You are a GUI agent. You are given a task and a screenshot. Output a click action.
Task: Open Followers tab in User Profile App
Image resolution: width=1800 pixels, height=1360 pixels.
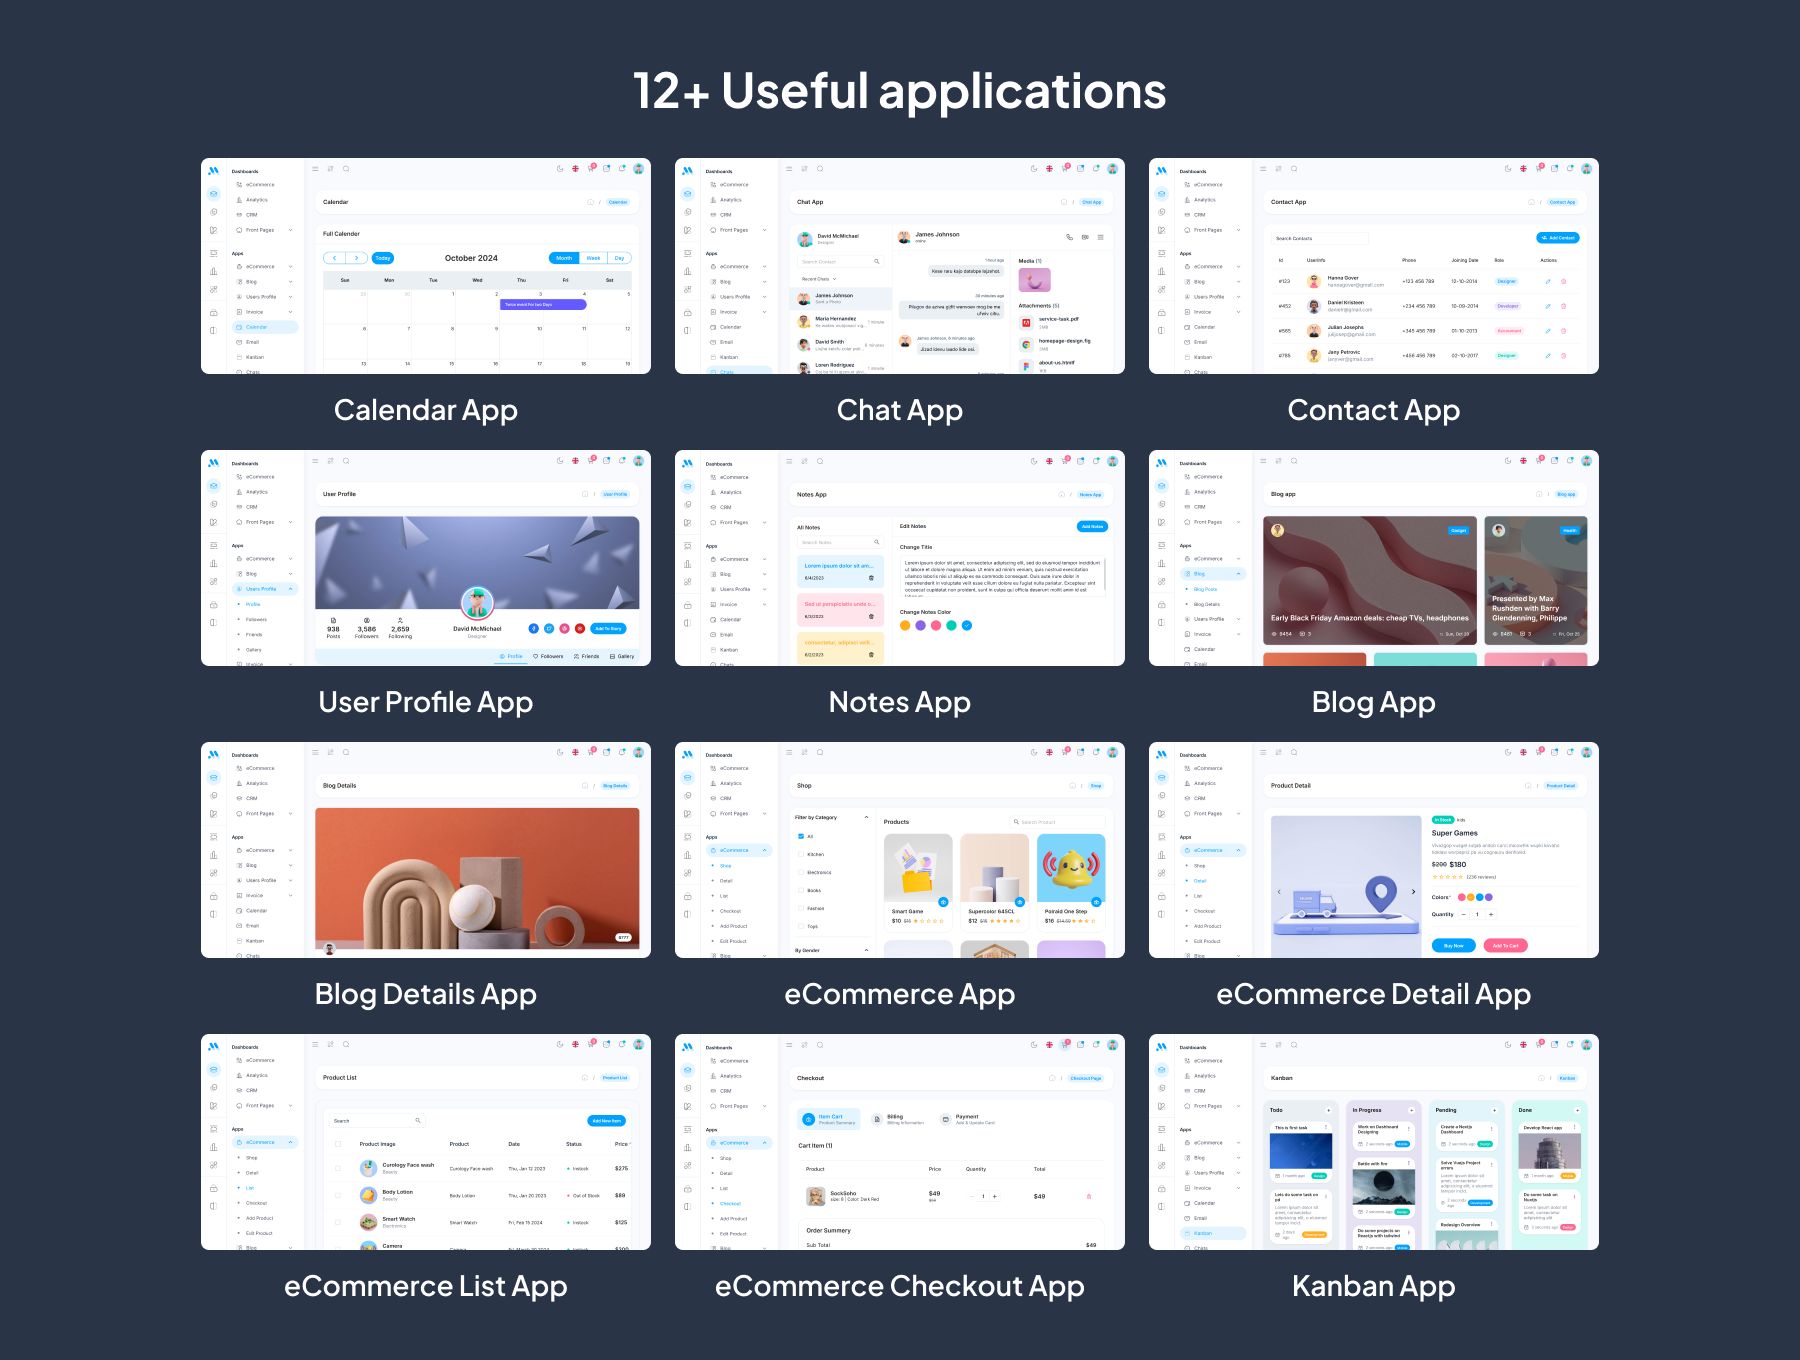pyautogui.click(x=548, y=656)
